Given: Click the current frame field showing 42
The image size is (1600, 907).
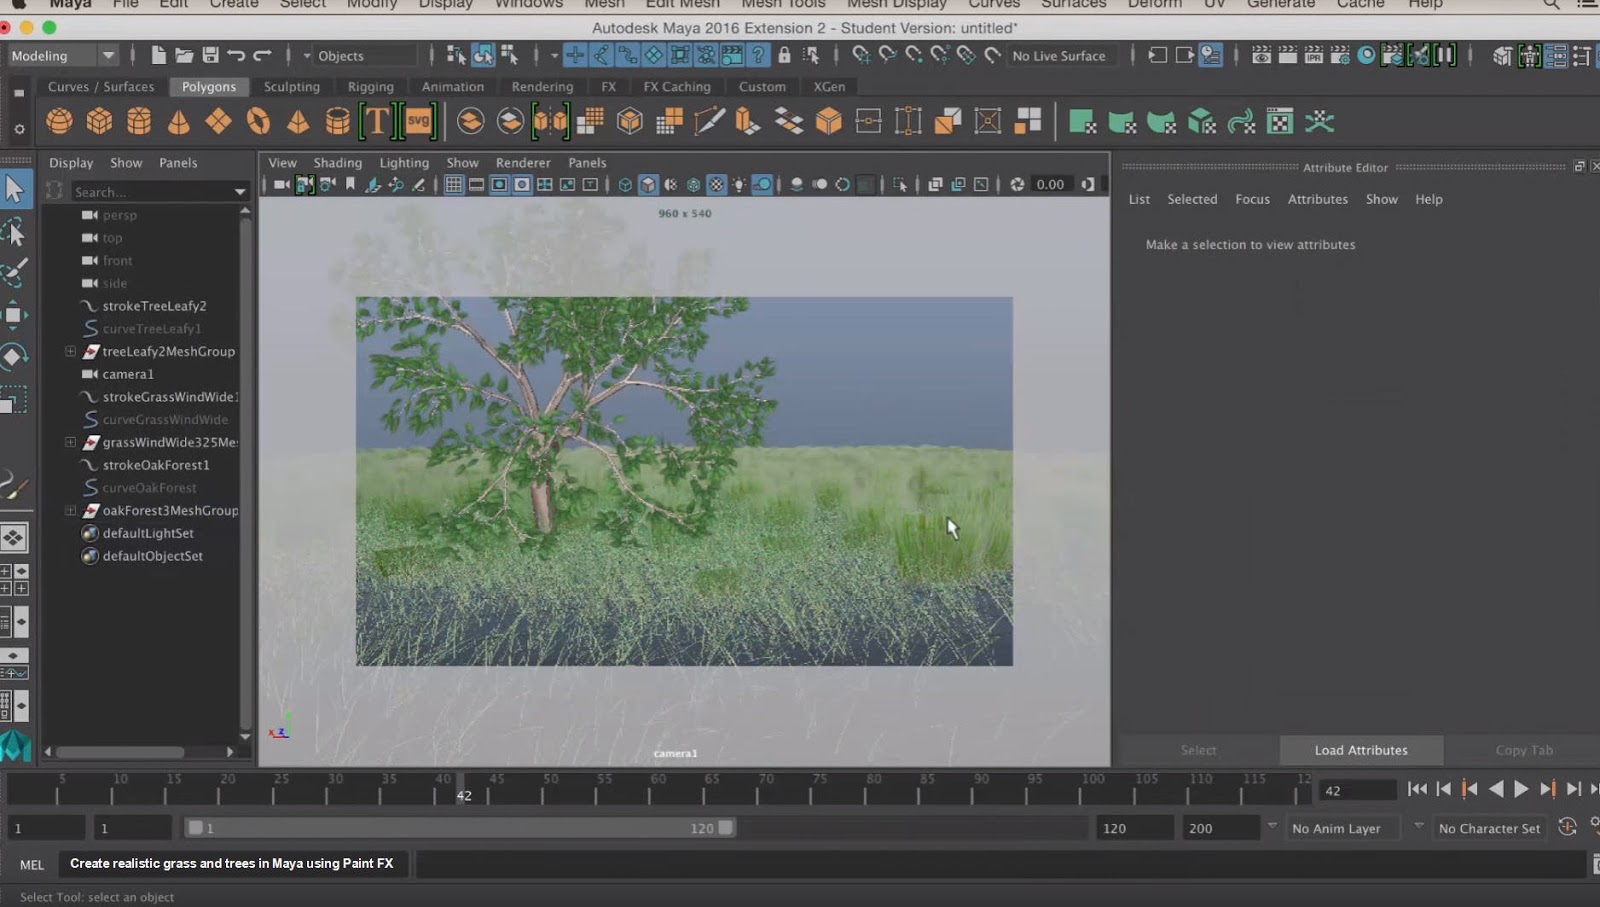Looking at the screenshot, I should (1354, 789).
